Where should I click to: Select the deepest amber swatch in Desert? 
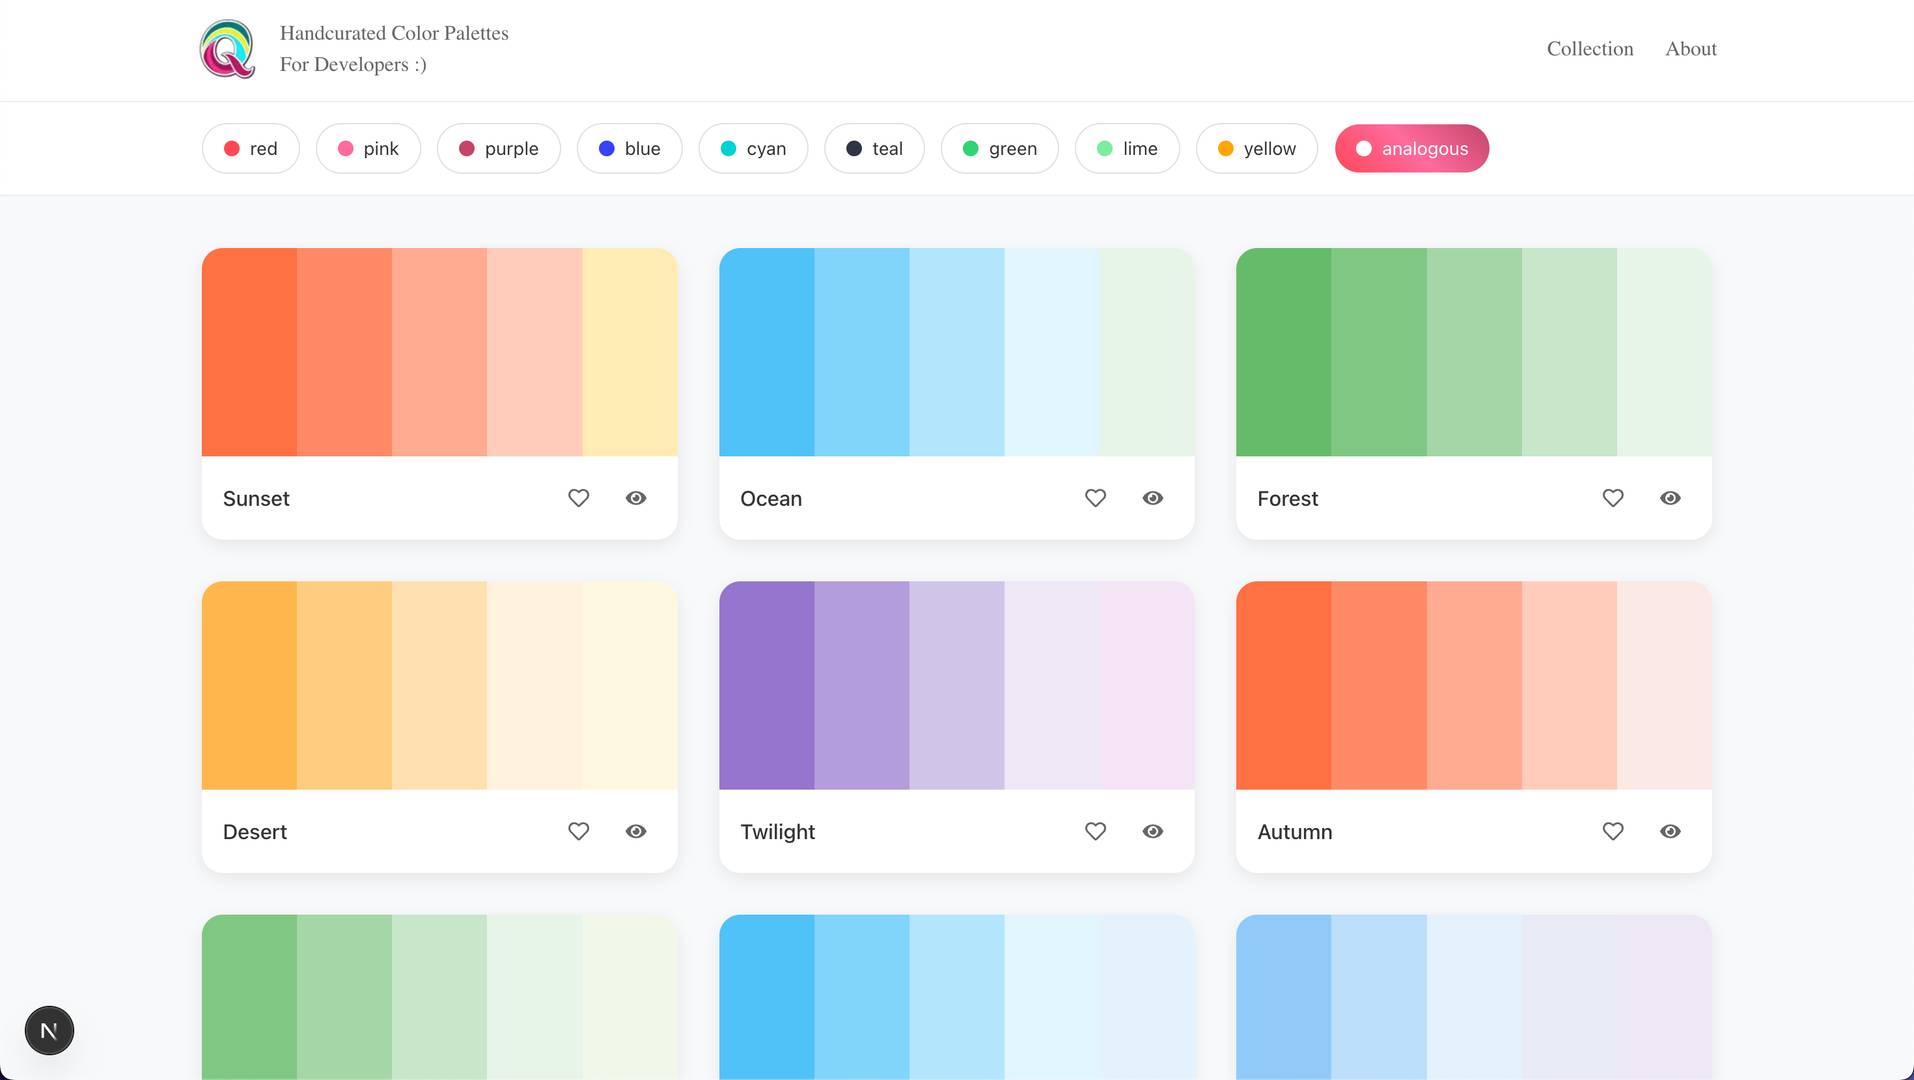(249, 685)
